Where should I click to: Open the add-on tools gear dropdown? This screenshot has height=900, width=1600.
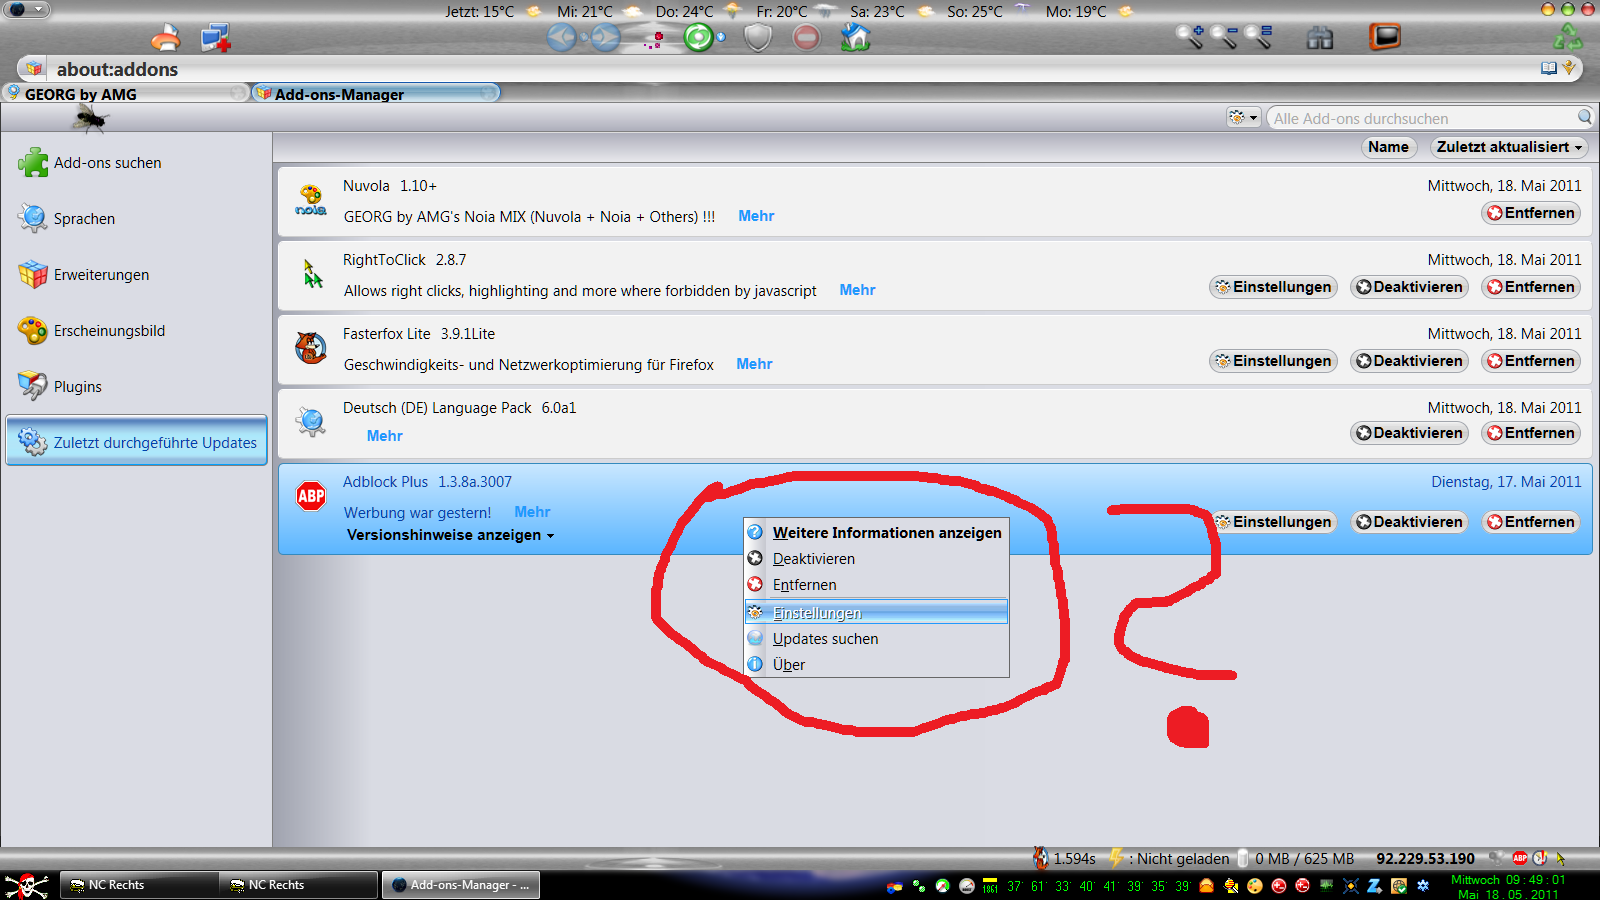(x=1243, y=118)
